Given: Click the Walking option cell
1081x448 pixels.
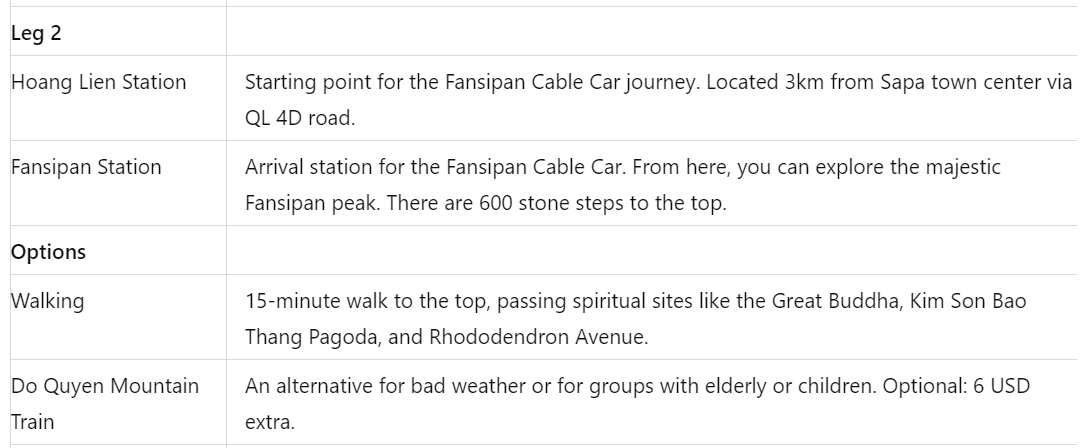Looking at the screenshot, I should 118,317.
